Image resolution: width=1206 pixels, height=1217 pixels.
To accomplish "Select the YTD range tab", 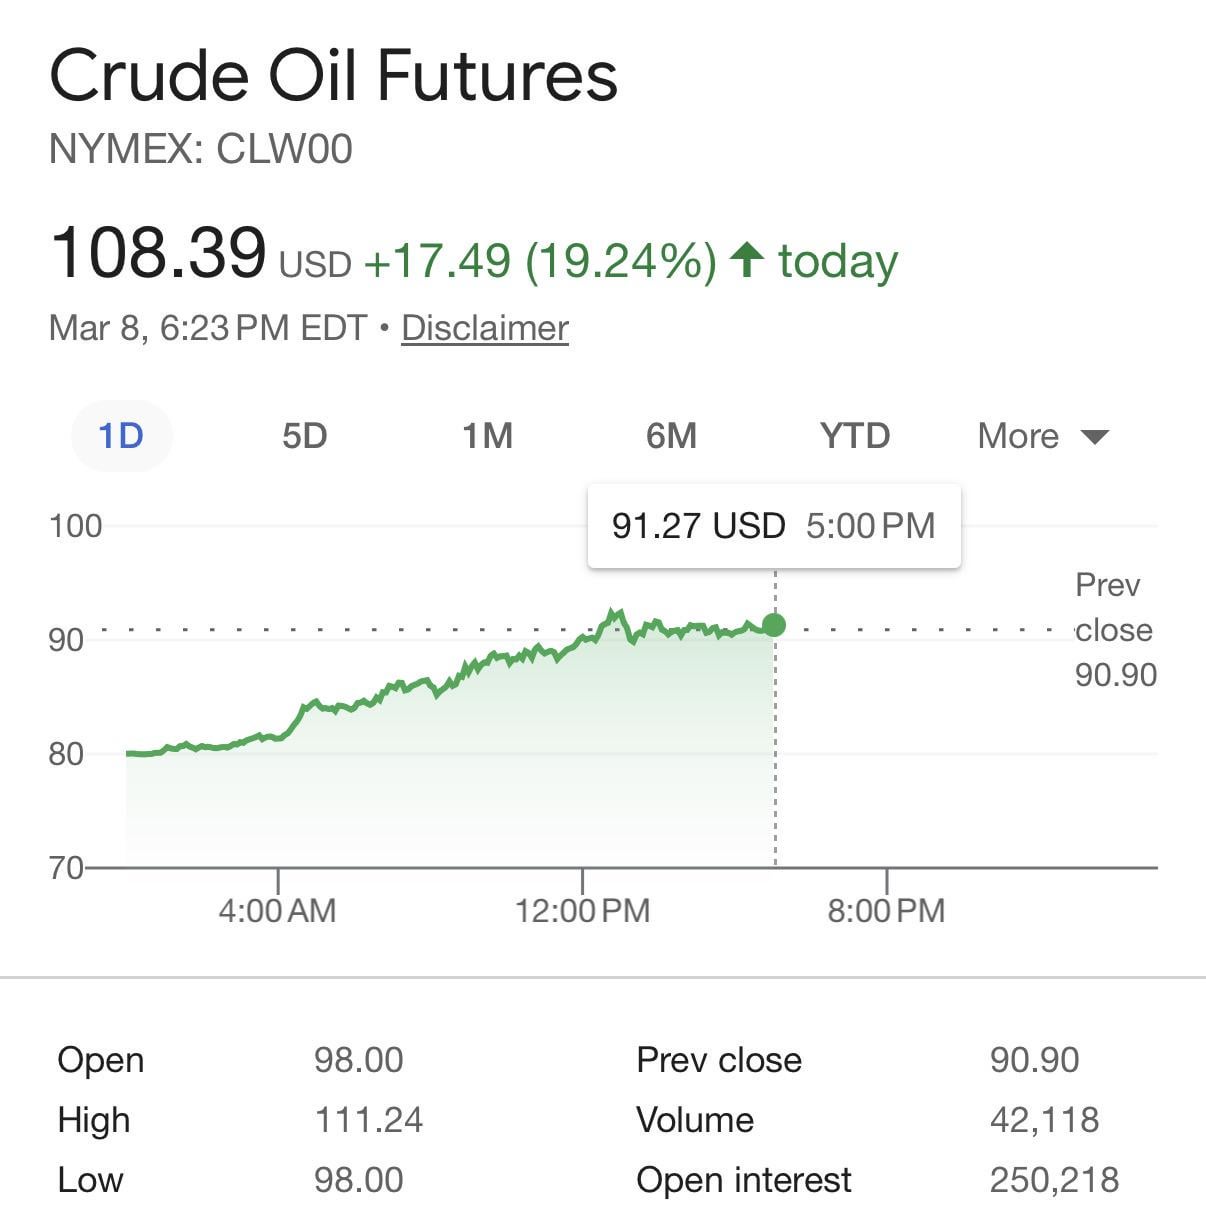I will (855, 436).
